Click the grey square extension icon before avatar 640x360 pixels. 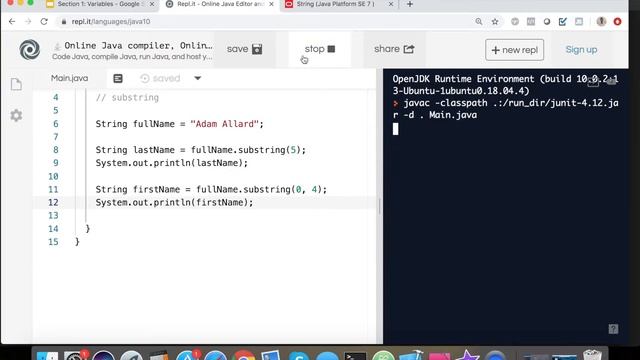(579, 22)
